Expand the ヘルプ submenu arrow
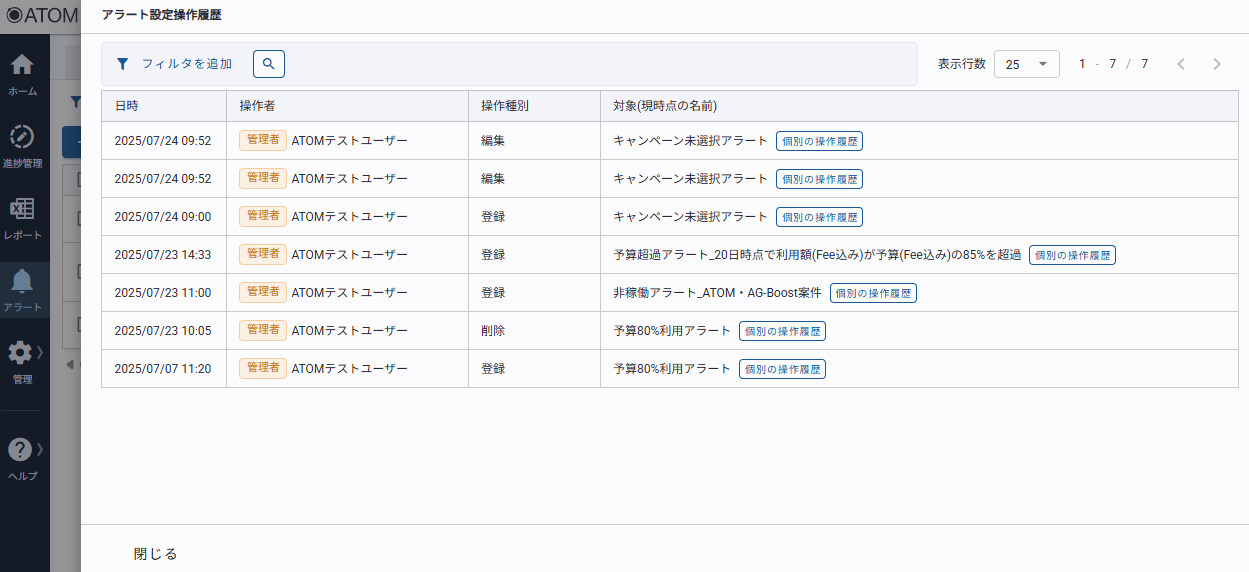Image resolution: width=1249 pixels, height=572 pixels. click(x=40, y=449)
